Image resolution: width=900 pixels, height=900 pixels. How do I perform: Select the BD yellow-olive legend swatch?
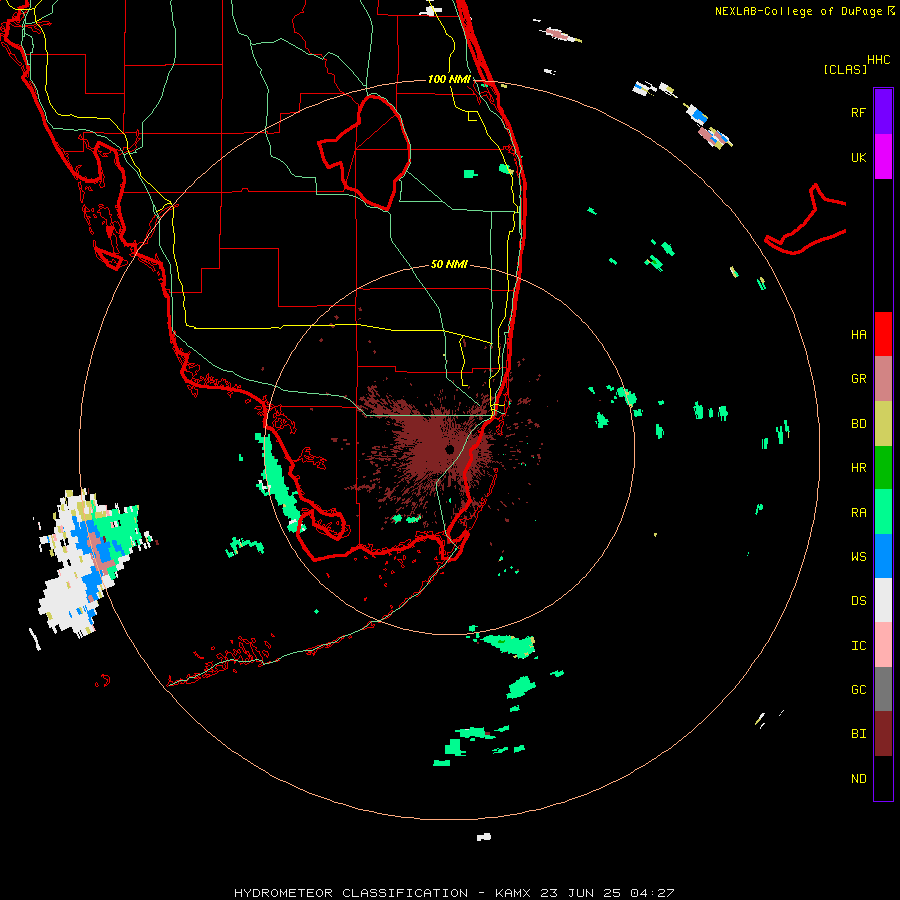[883, 424]
